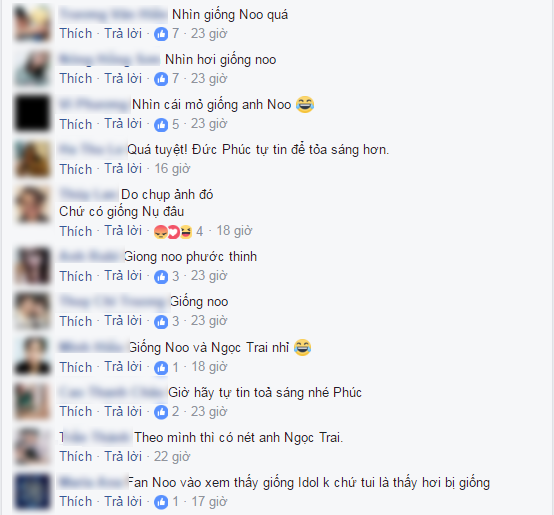Image resolution: width=554 pixels, height=515 pixels.
Task: Click like icon on 'Nhìn giống Noo quá'
Action: click(161, 34)
